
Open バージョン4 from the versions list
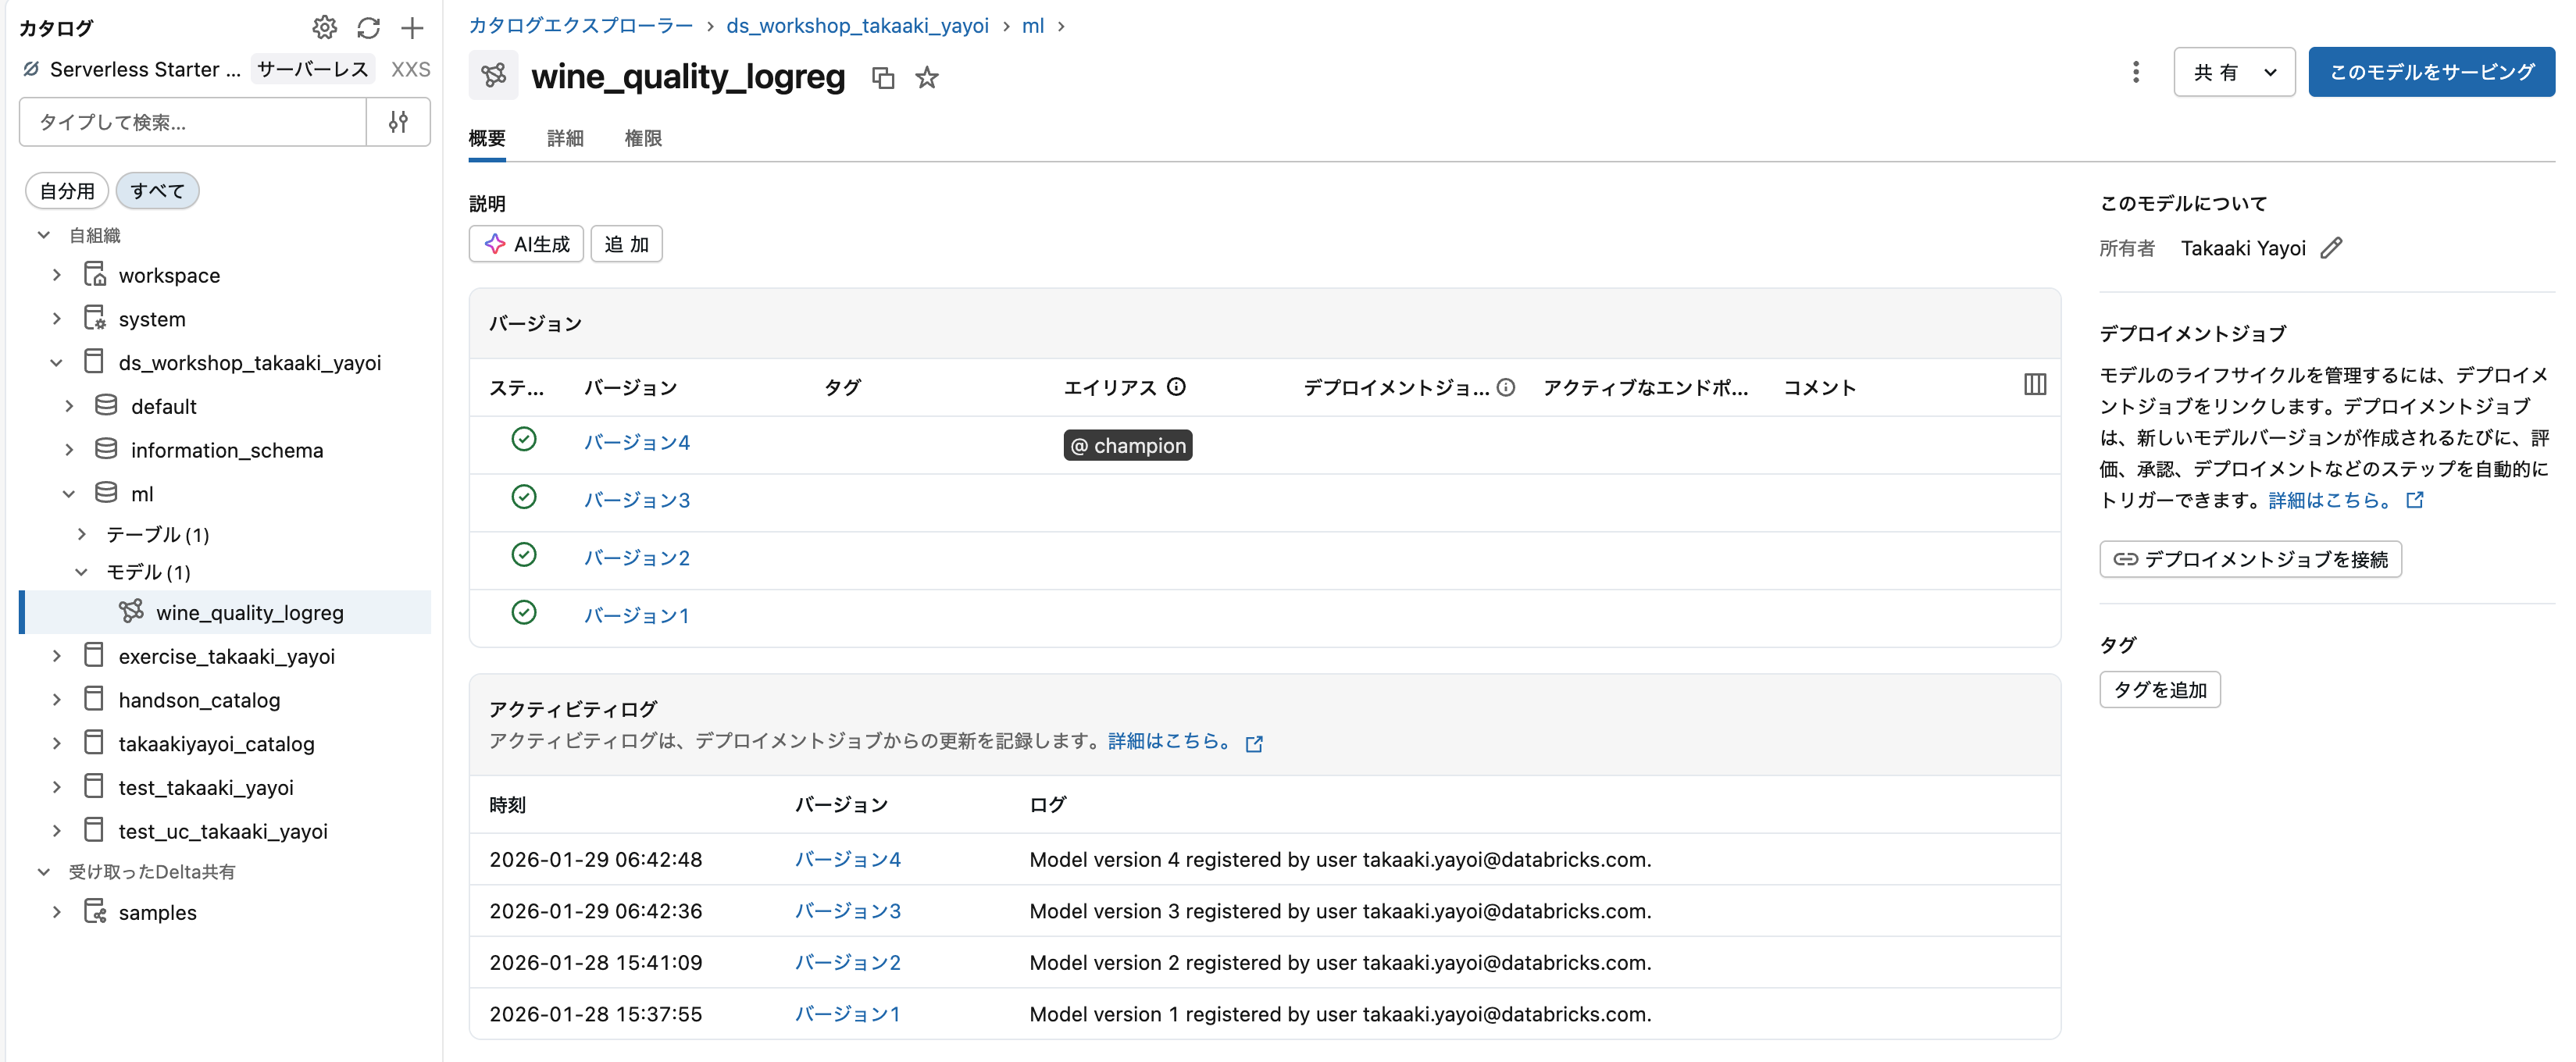(x=637, y=441)
